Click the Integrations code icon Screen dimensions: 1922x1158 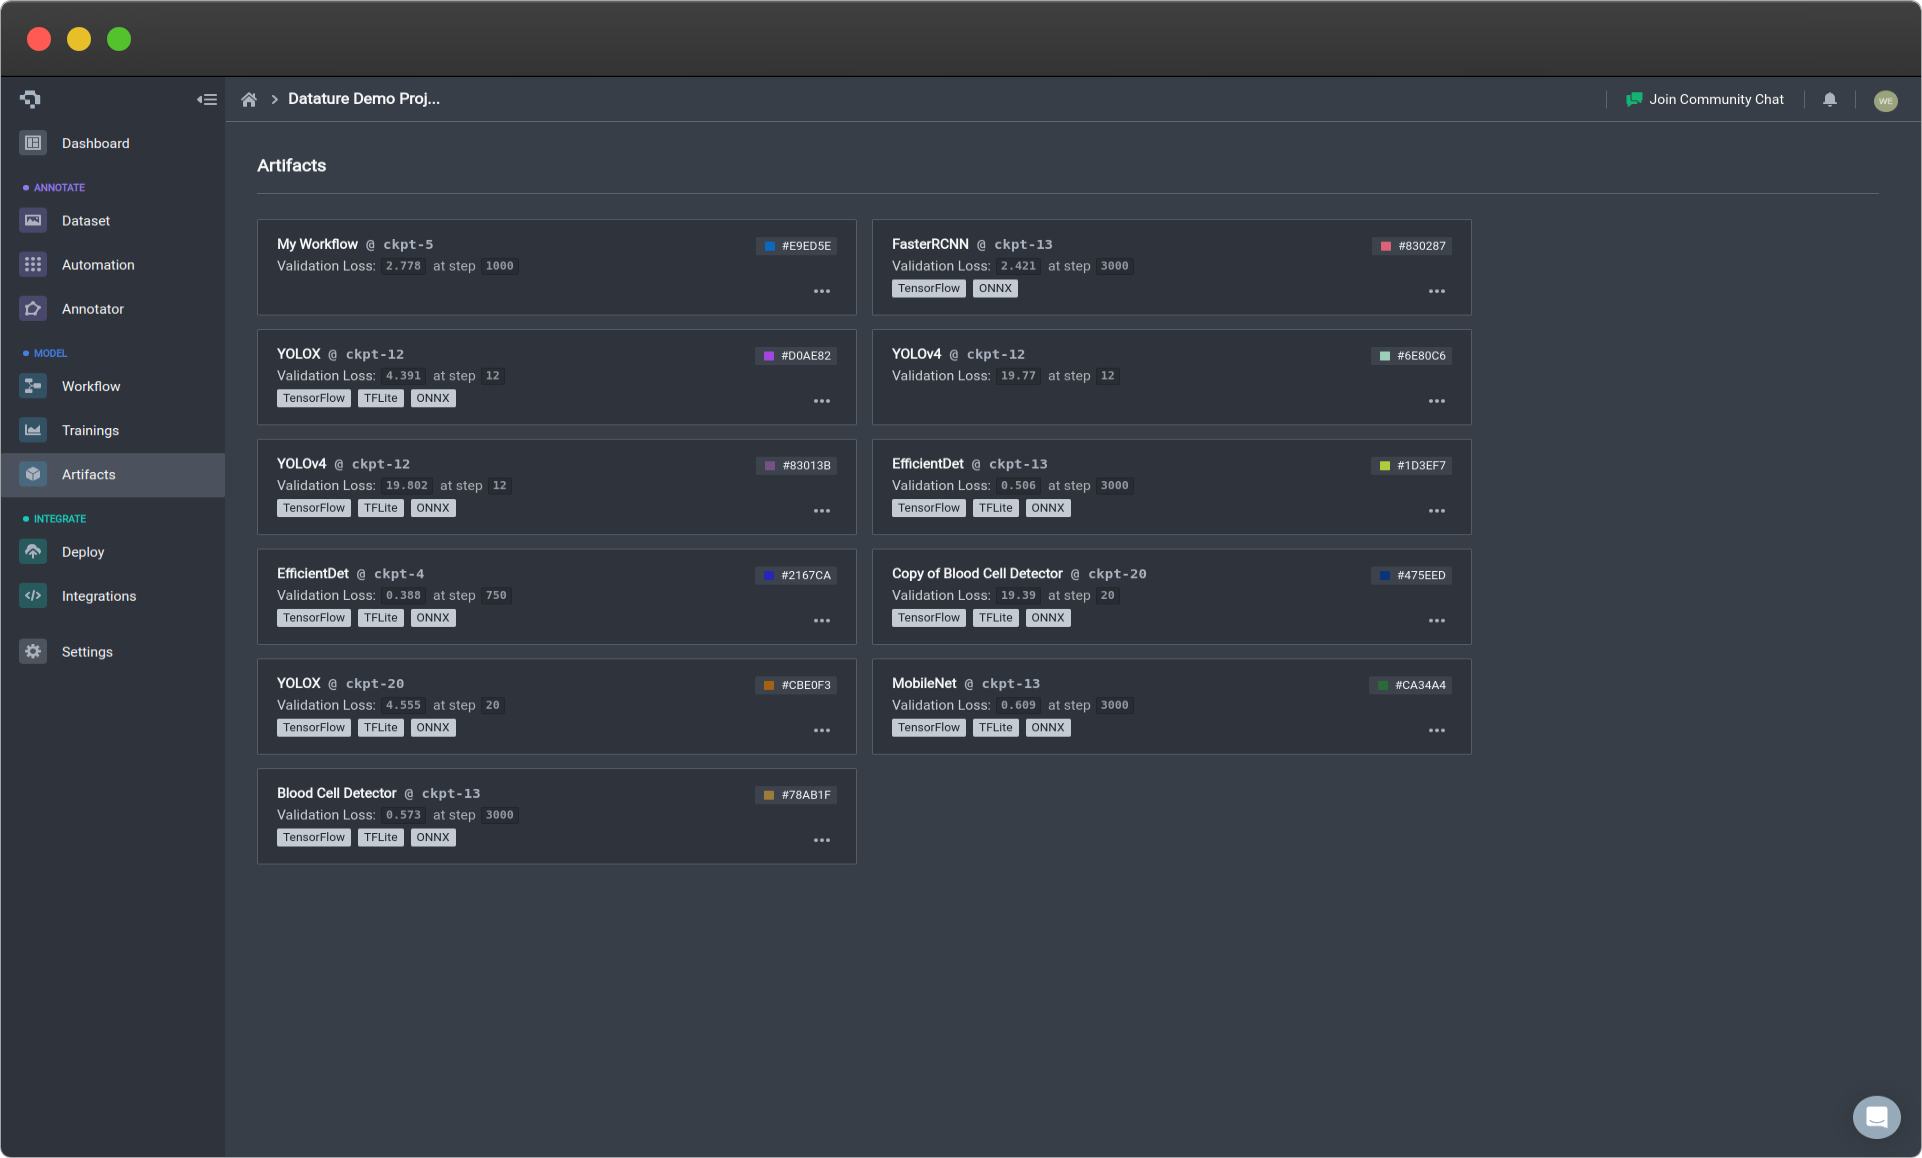(x=33, y=595)
